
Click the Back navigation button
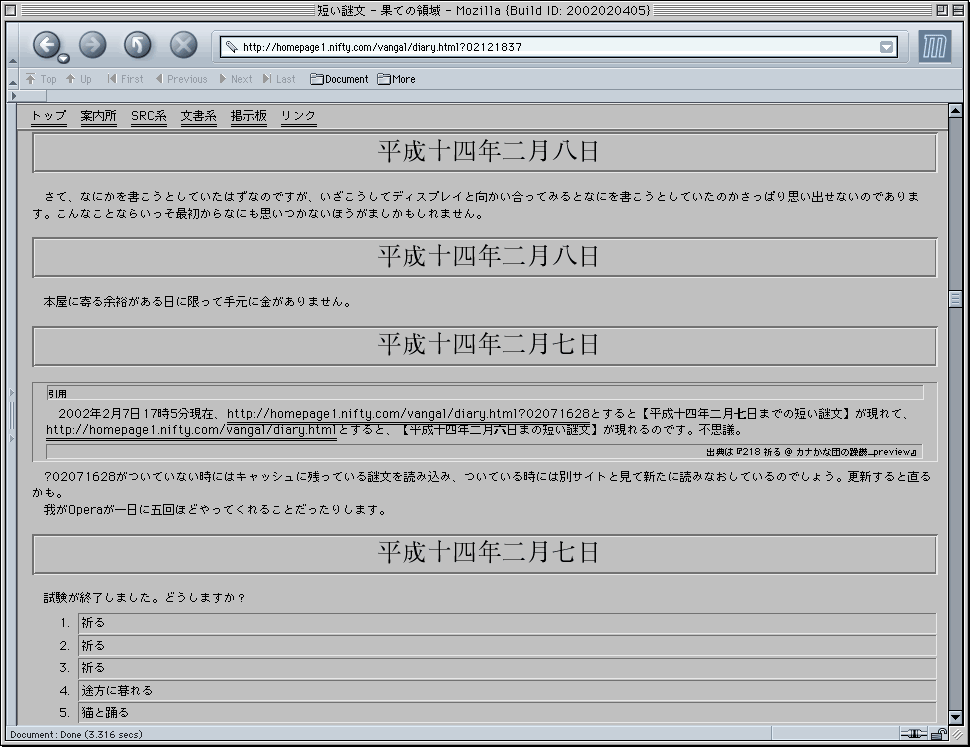tap(45, 44)
